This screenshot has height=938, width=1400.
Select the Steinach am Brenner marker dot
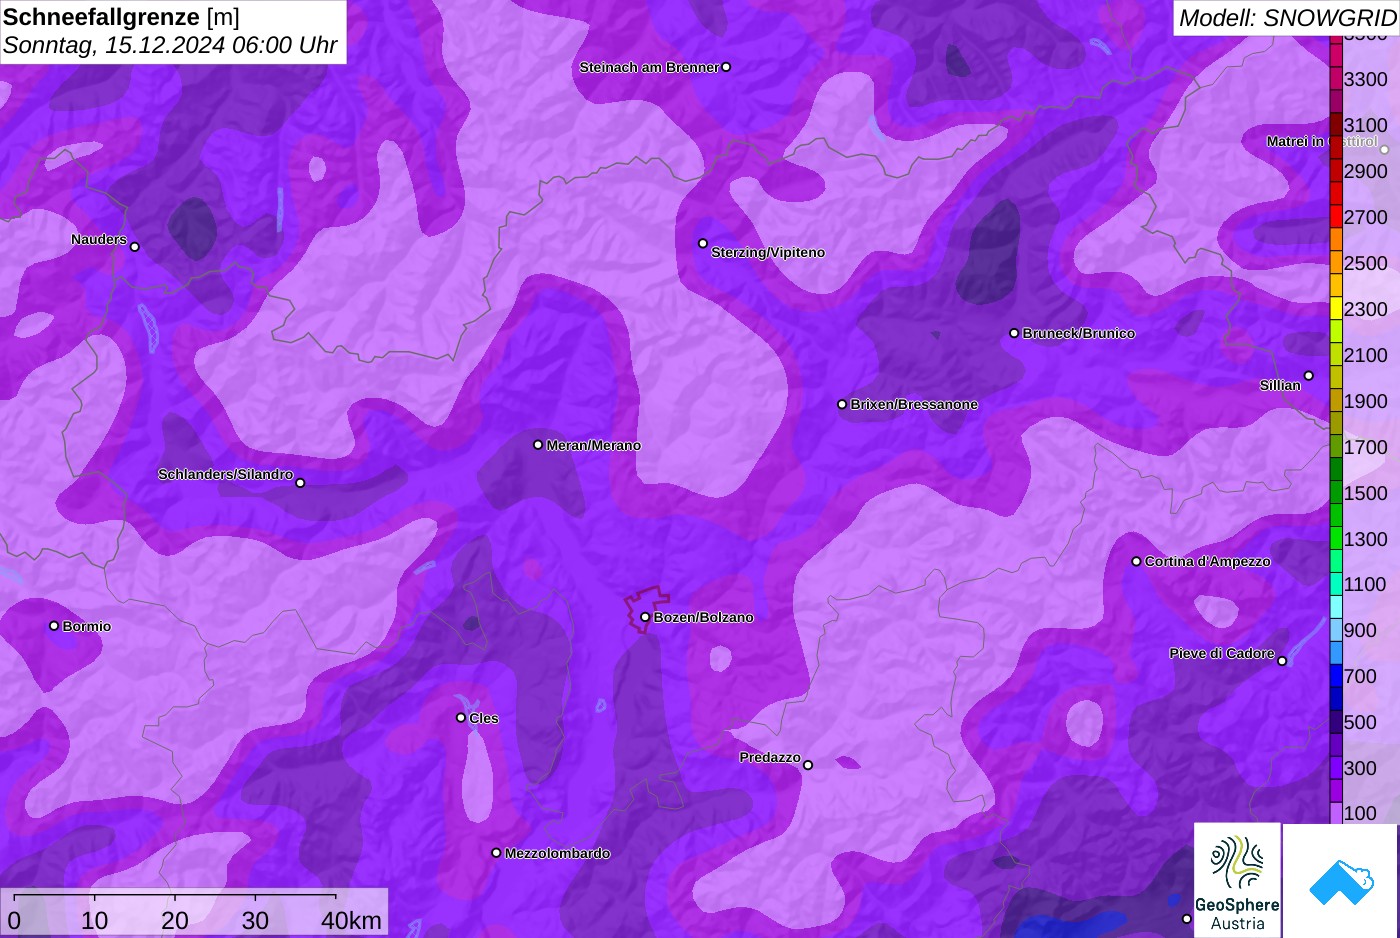coord(726,67)
